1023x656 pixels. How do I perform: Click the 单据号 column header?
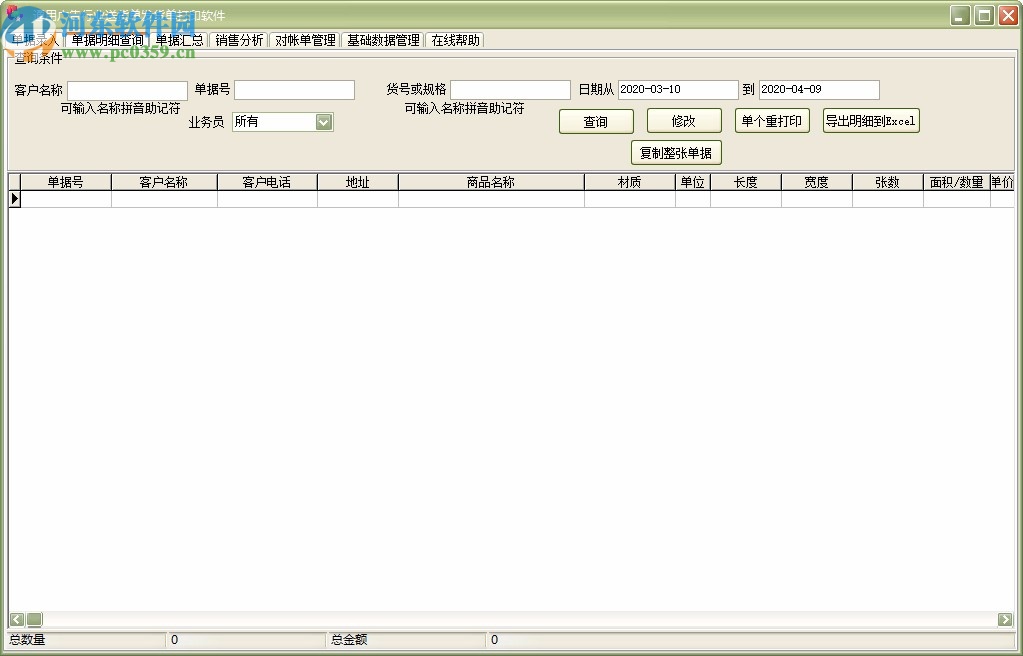pos(66,182)
